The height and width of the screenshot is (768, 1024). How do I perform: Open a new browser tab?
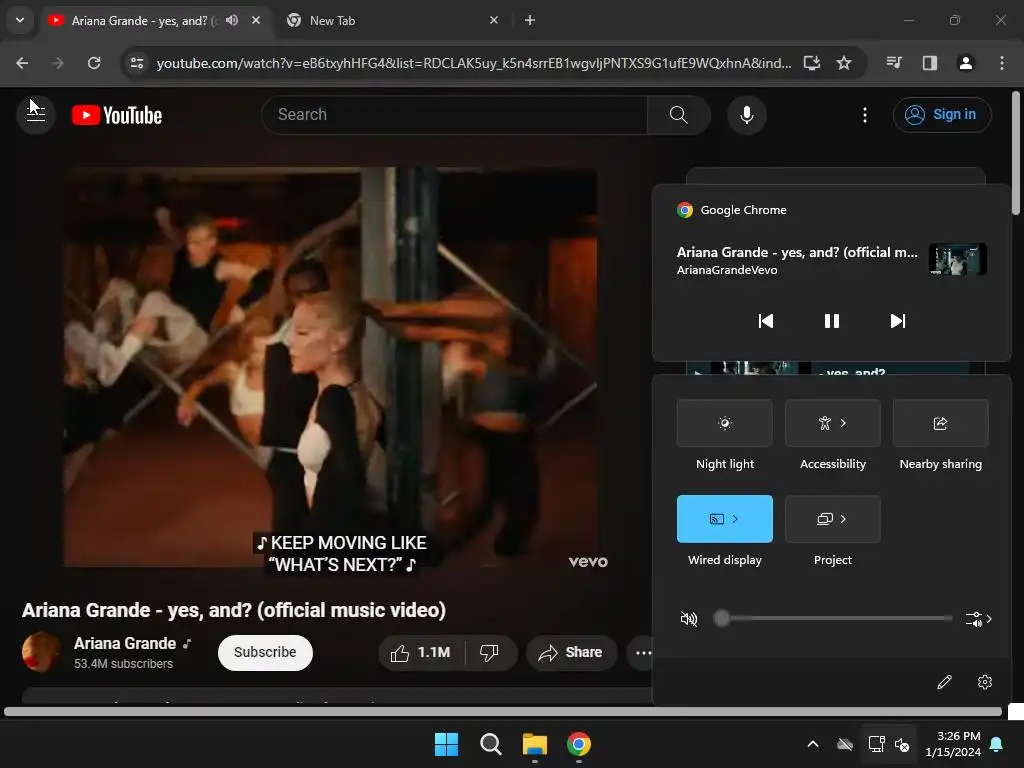click(530, 20)
